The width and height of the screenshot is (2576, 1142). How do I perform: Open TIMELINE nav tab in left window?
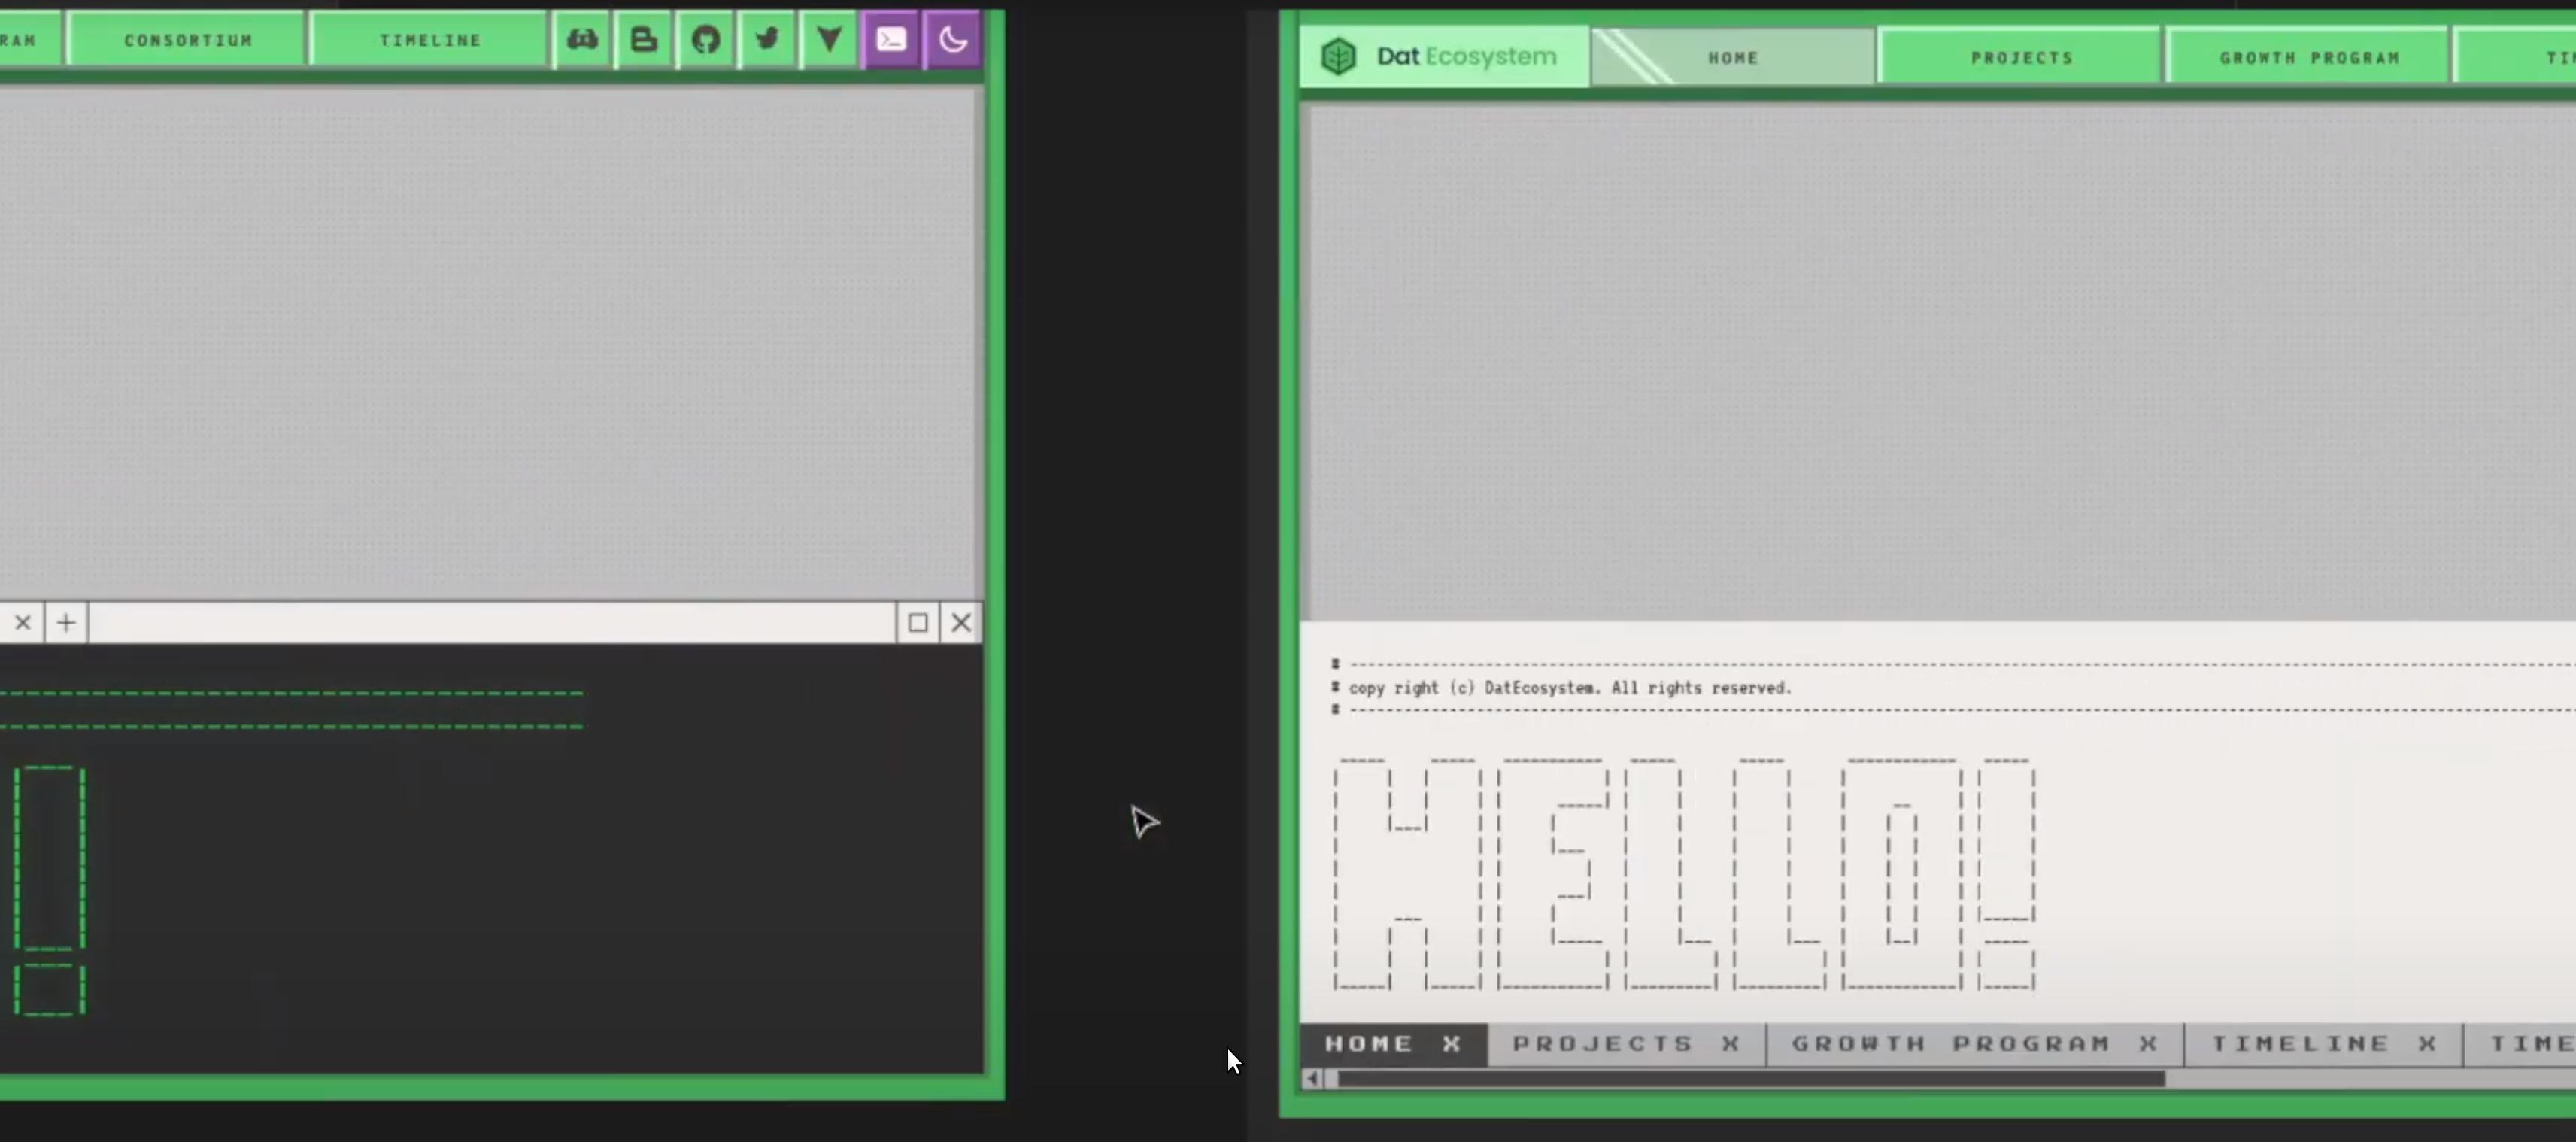[x=430, y=40]
